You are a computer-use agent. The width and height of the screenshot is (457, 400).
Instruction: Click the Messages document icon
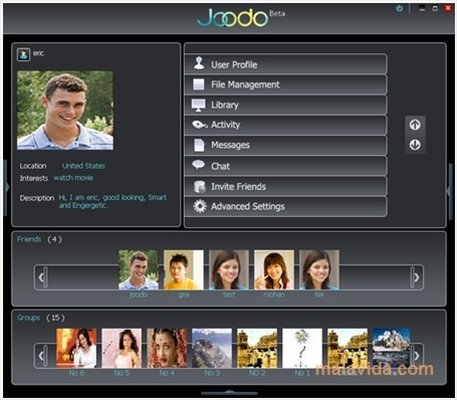[199, 145]
